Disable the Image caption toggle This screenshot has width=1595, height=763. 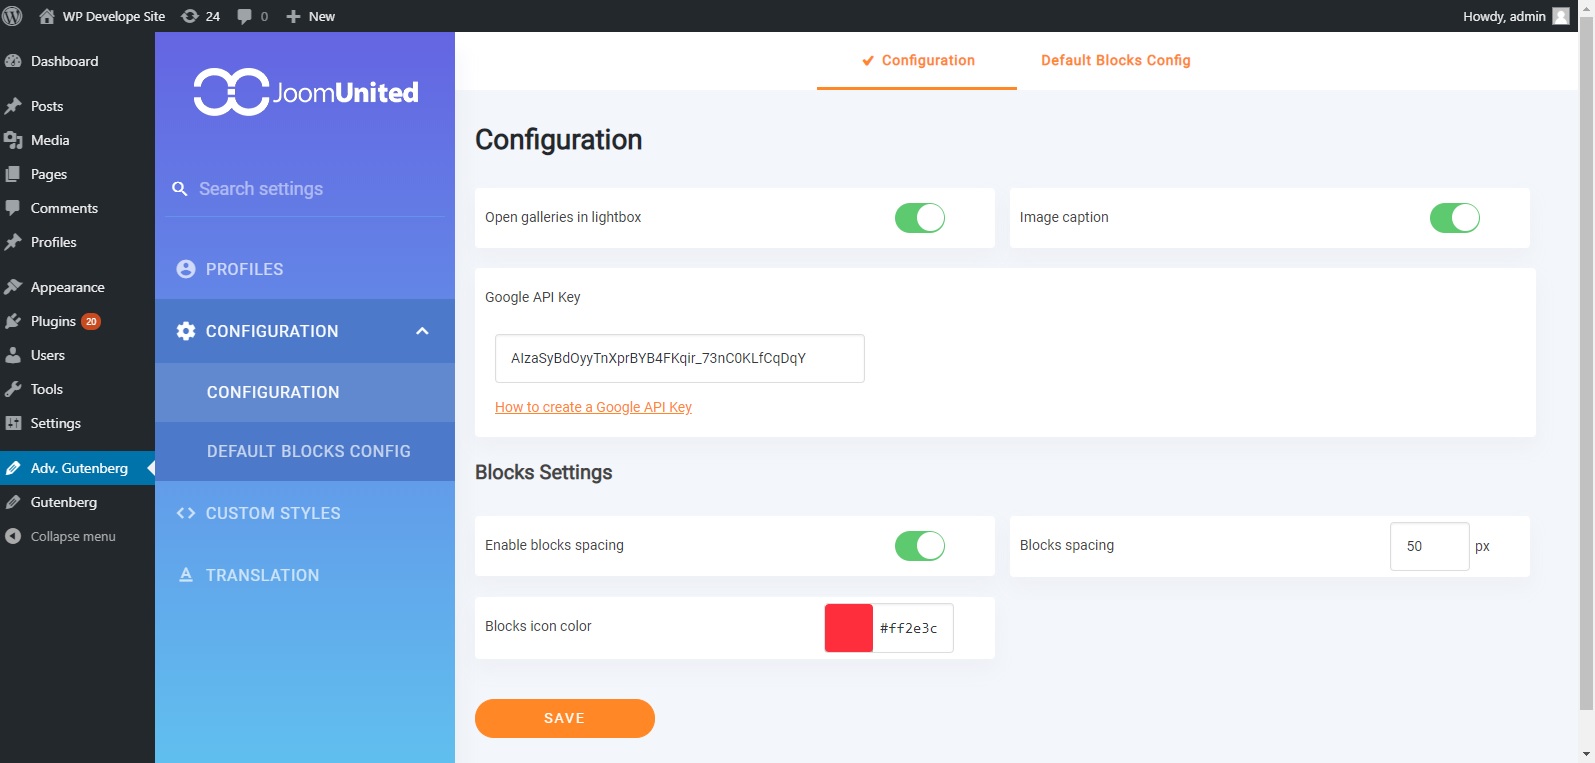[1454, 218]
